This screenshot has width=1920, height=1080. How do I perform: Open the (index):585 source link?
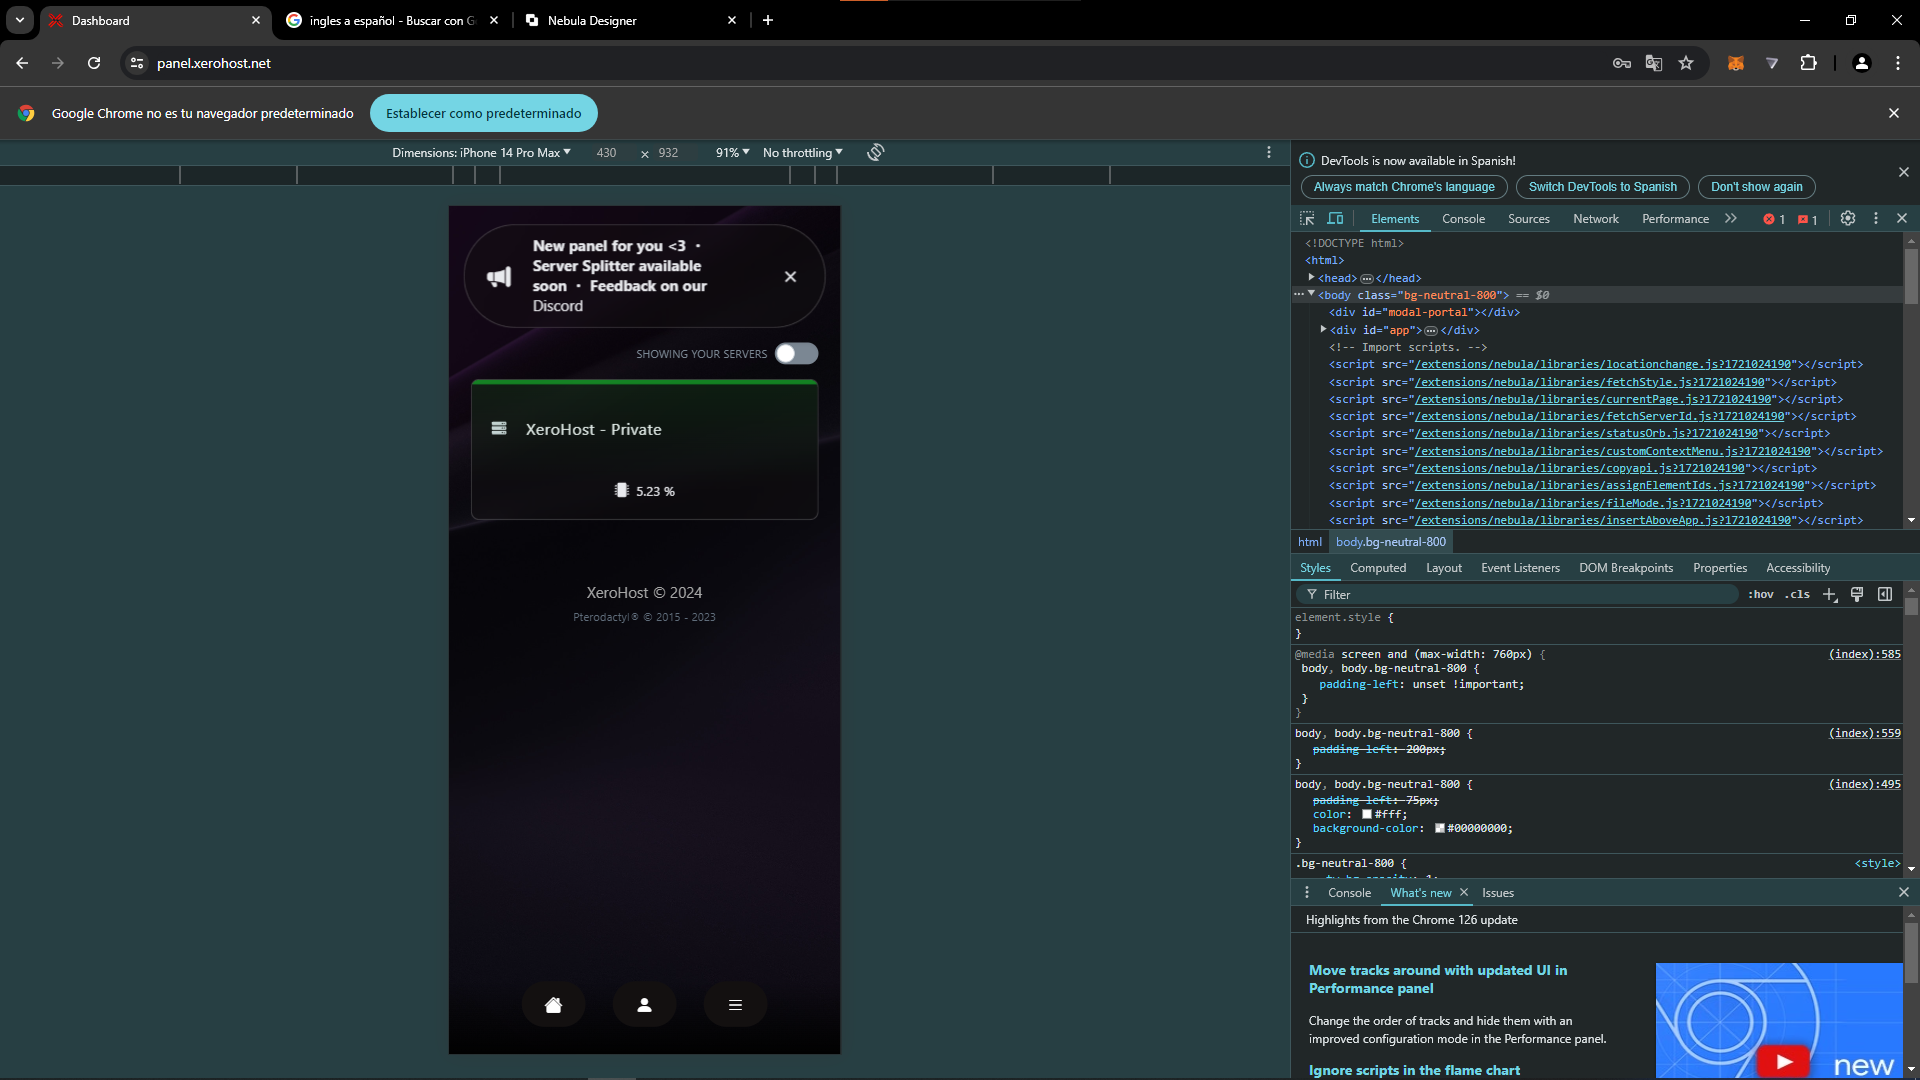[1864, 654]
